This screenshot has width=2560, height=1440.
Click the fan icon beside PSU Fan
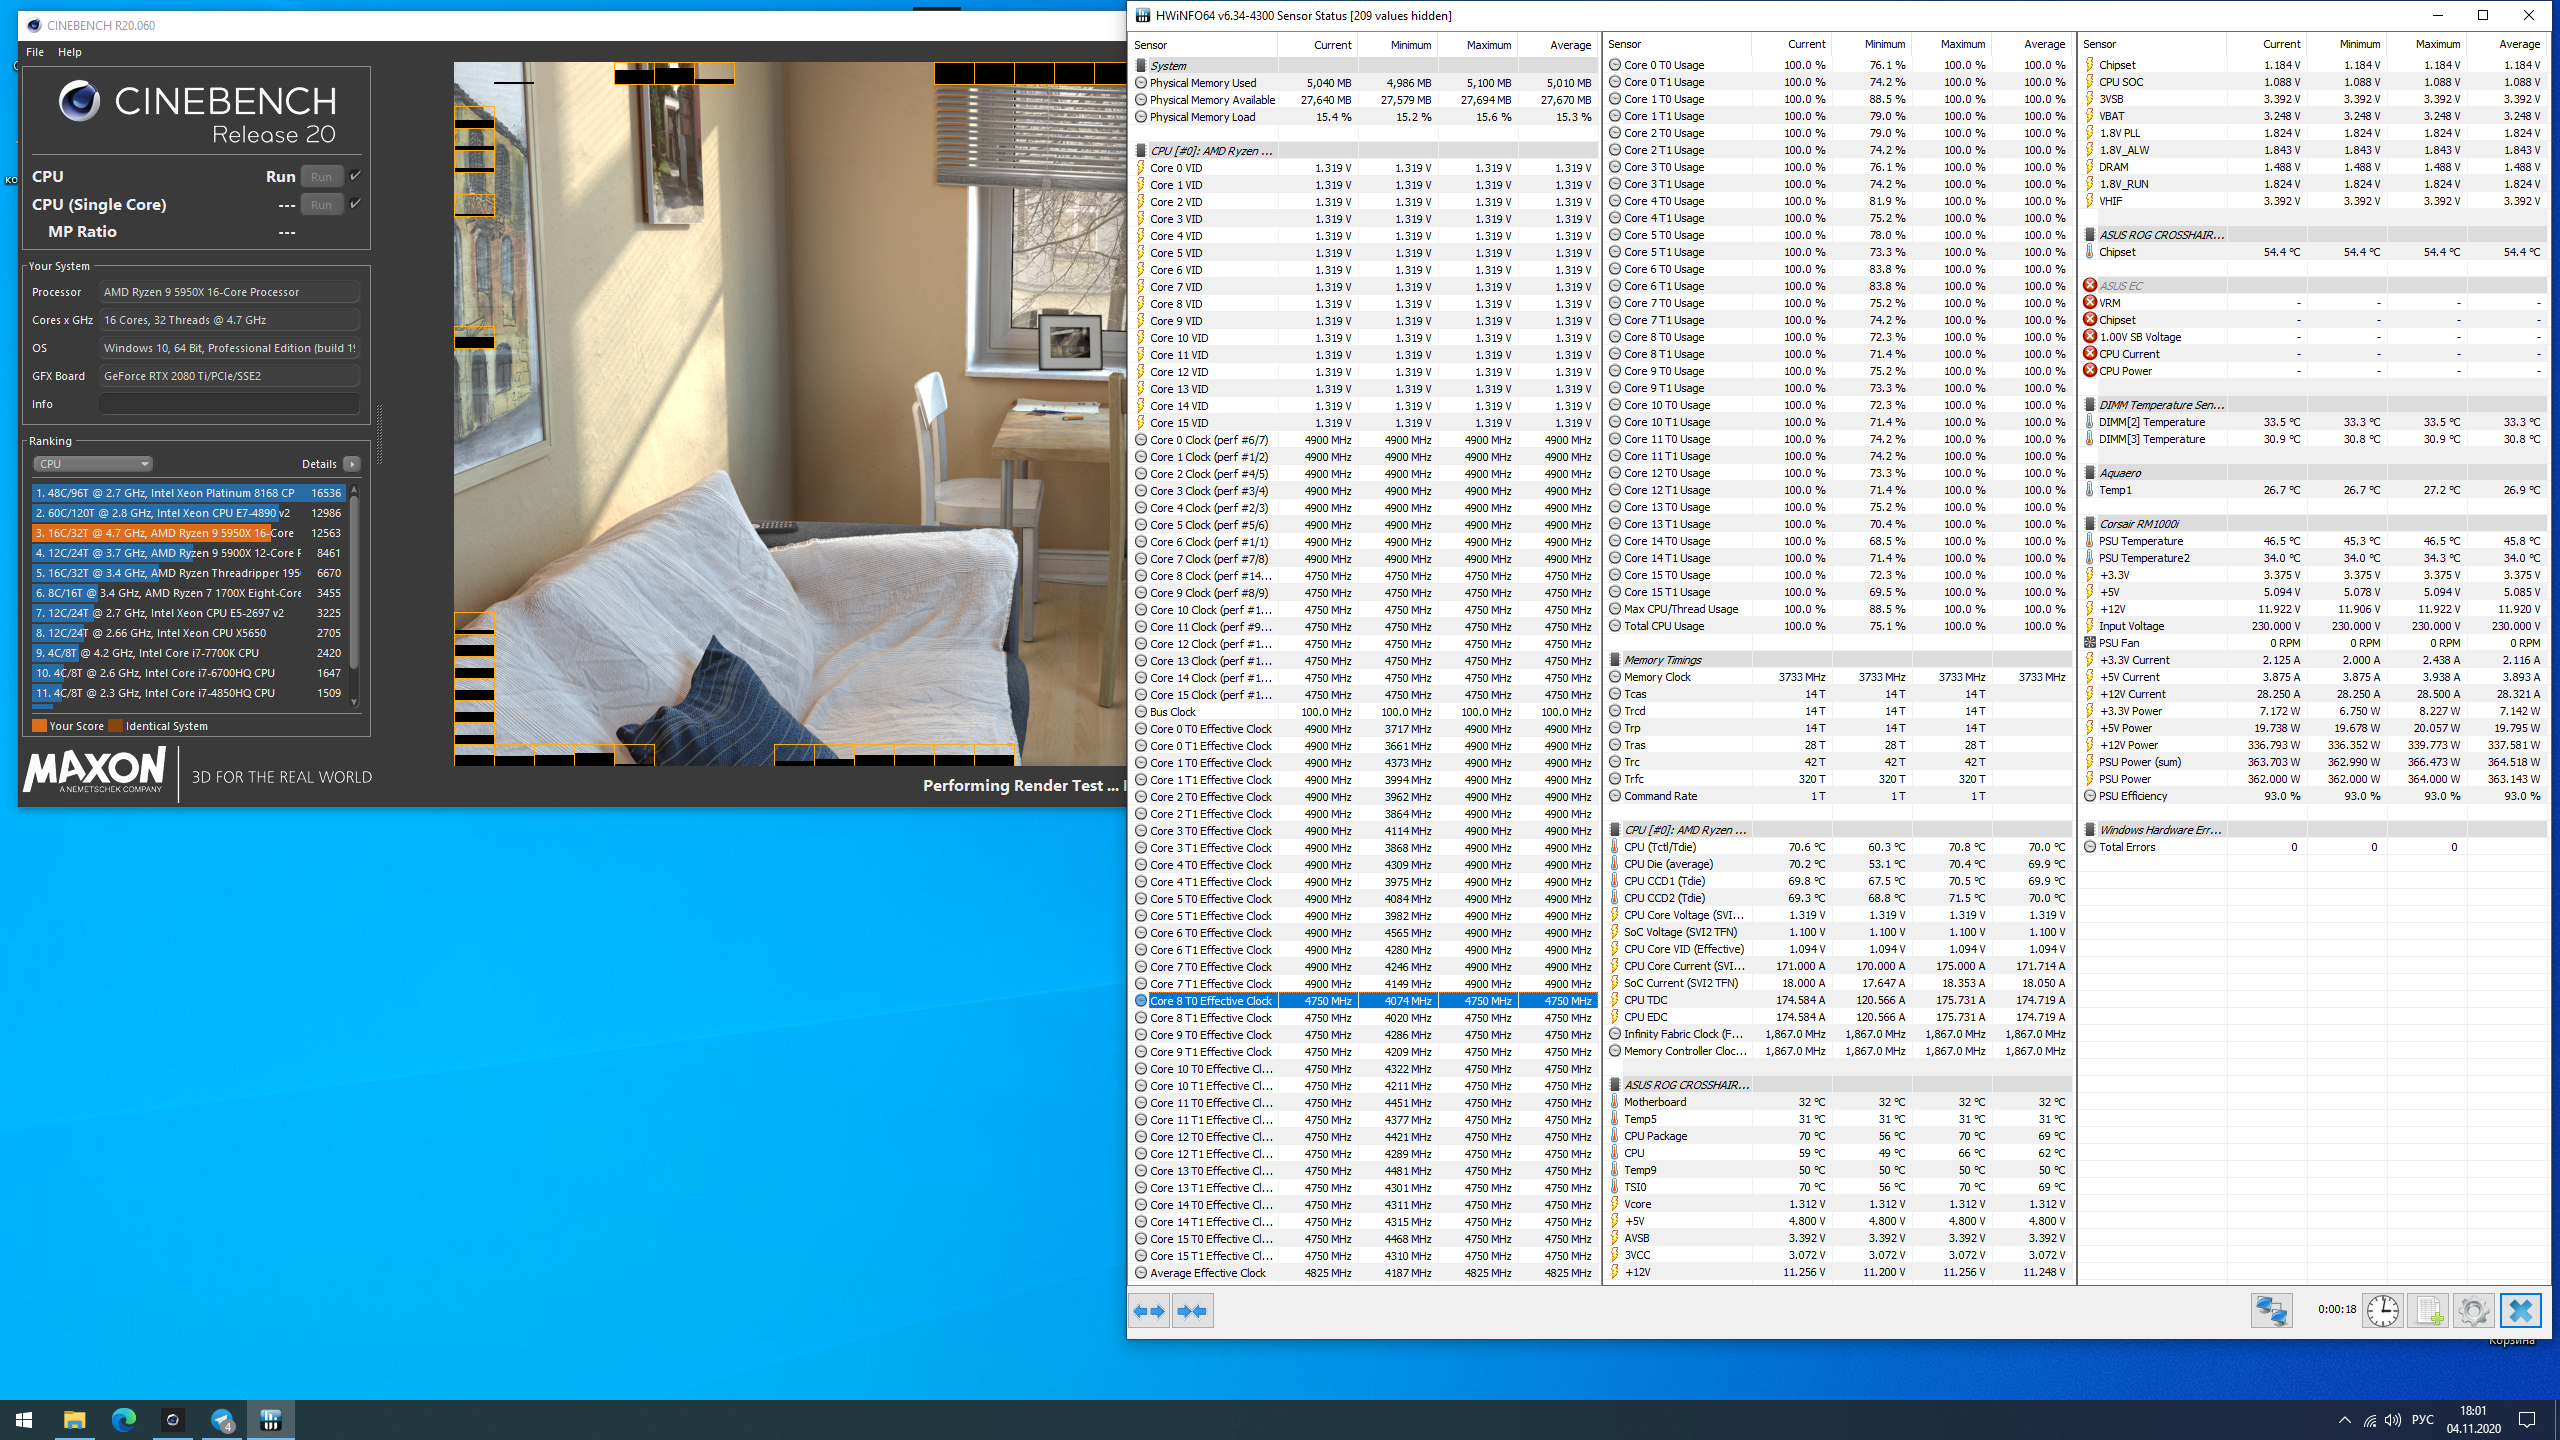tap(2090, 643)
